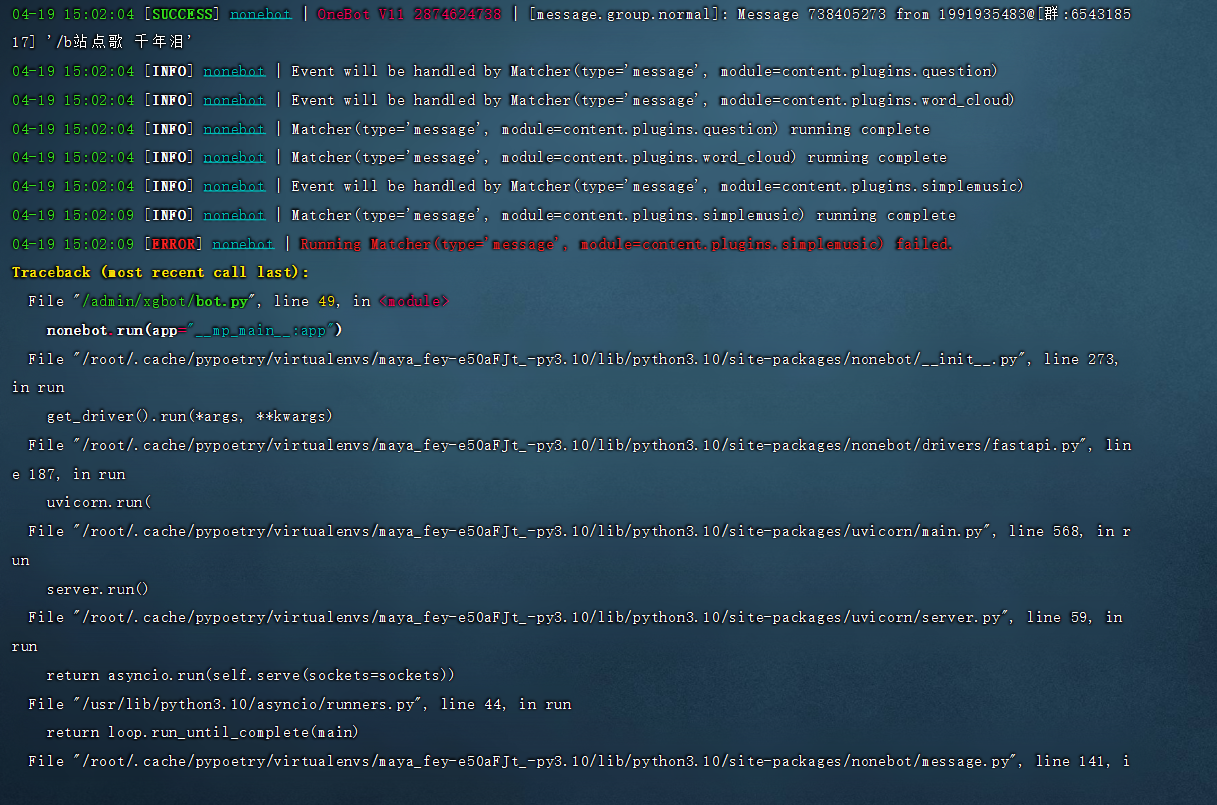Click the red <module> reference

coord(412,300)
